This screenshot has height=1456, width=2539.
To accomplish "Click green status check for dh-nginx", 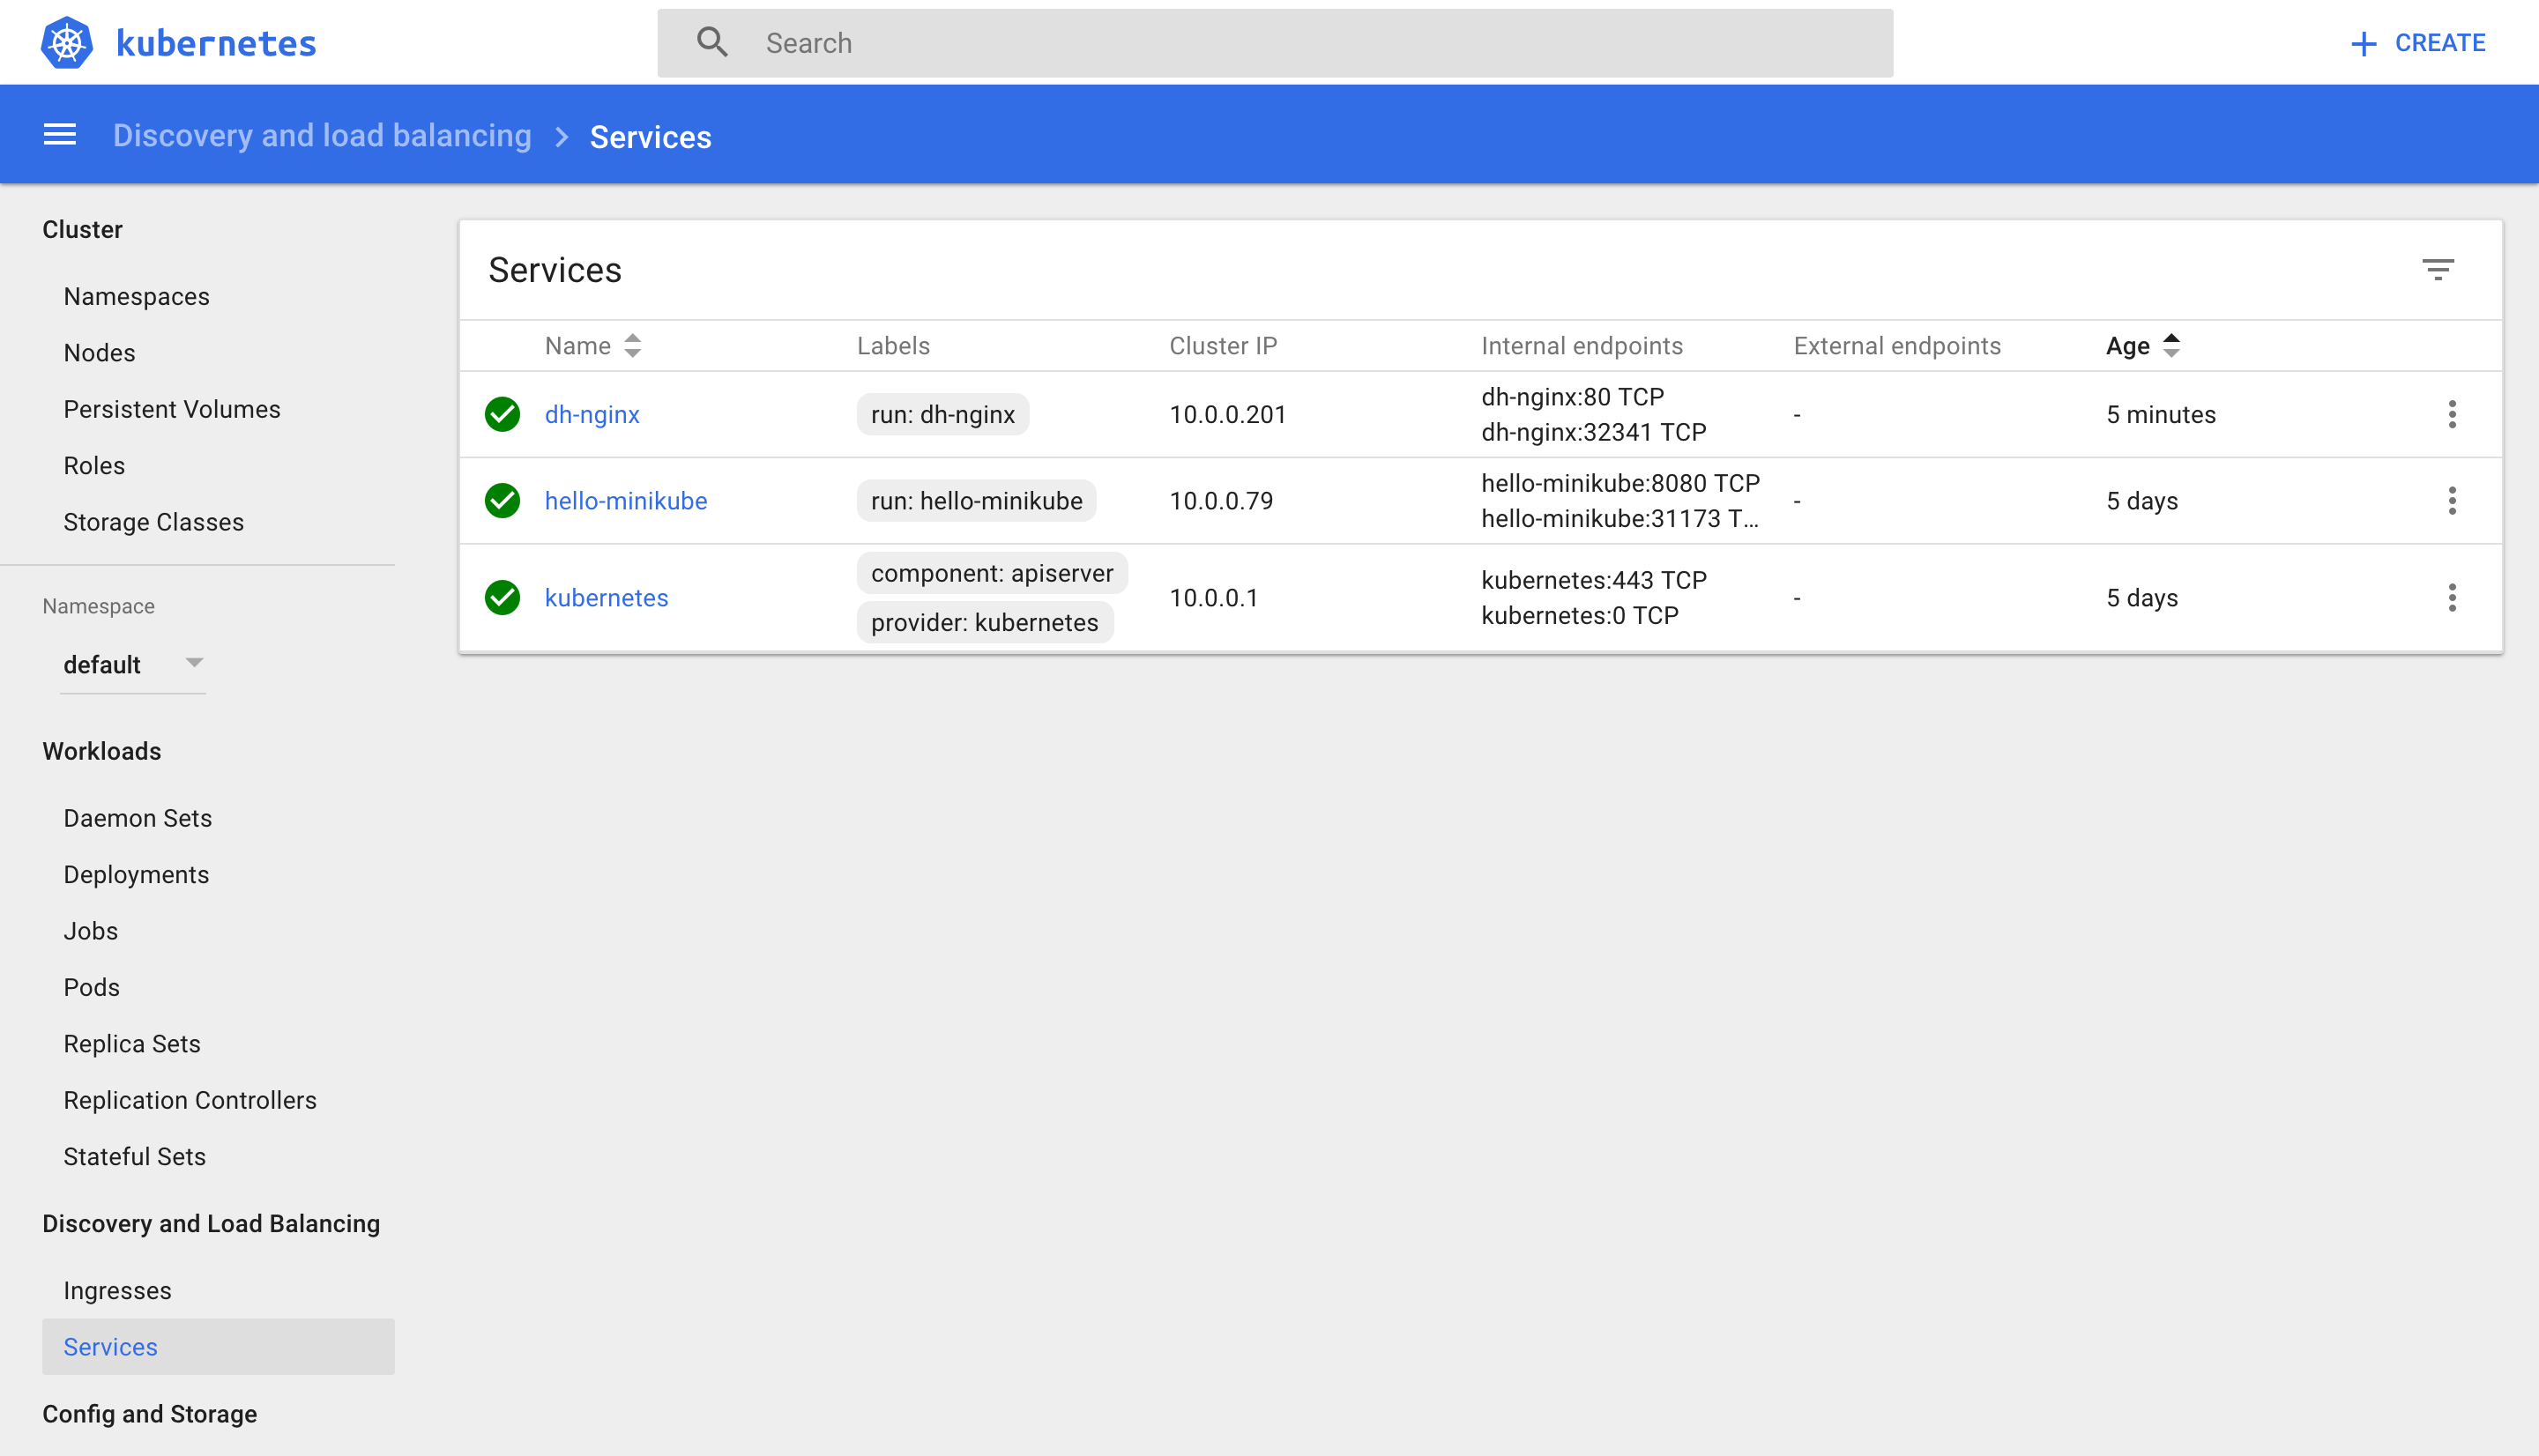I will pos(502,414).
